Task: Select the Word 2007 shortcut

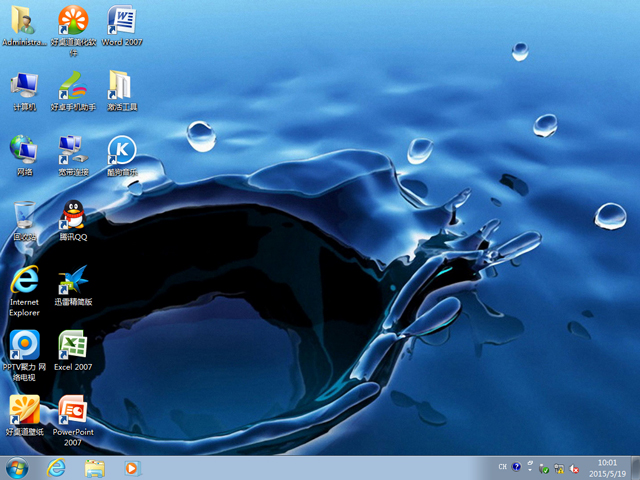Action: (x=122, y=25)
